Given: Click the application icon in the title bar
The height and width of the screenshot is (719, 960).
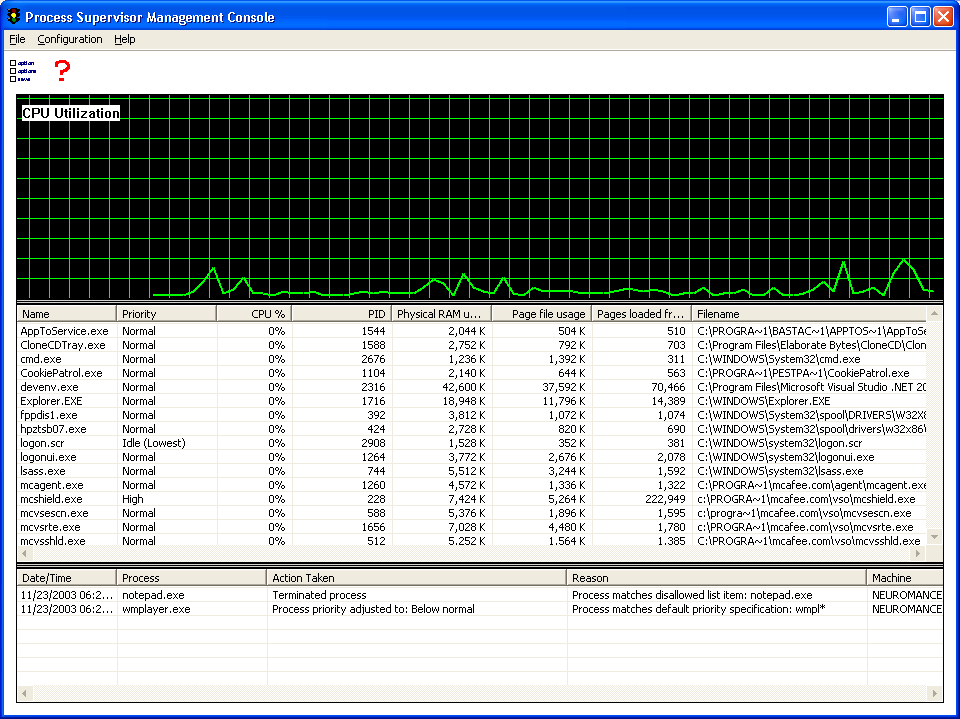Looking at the screenshot, I should click(x=14, y=16).
